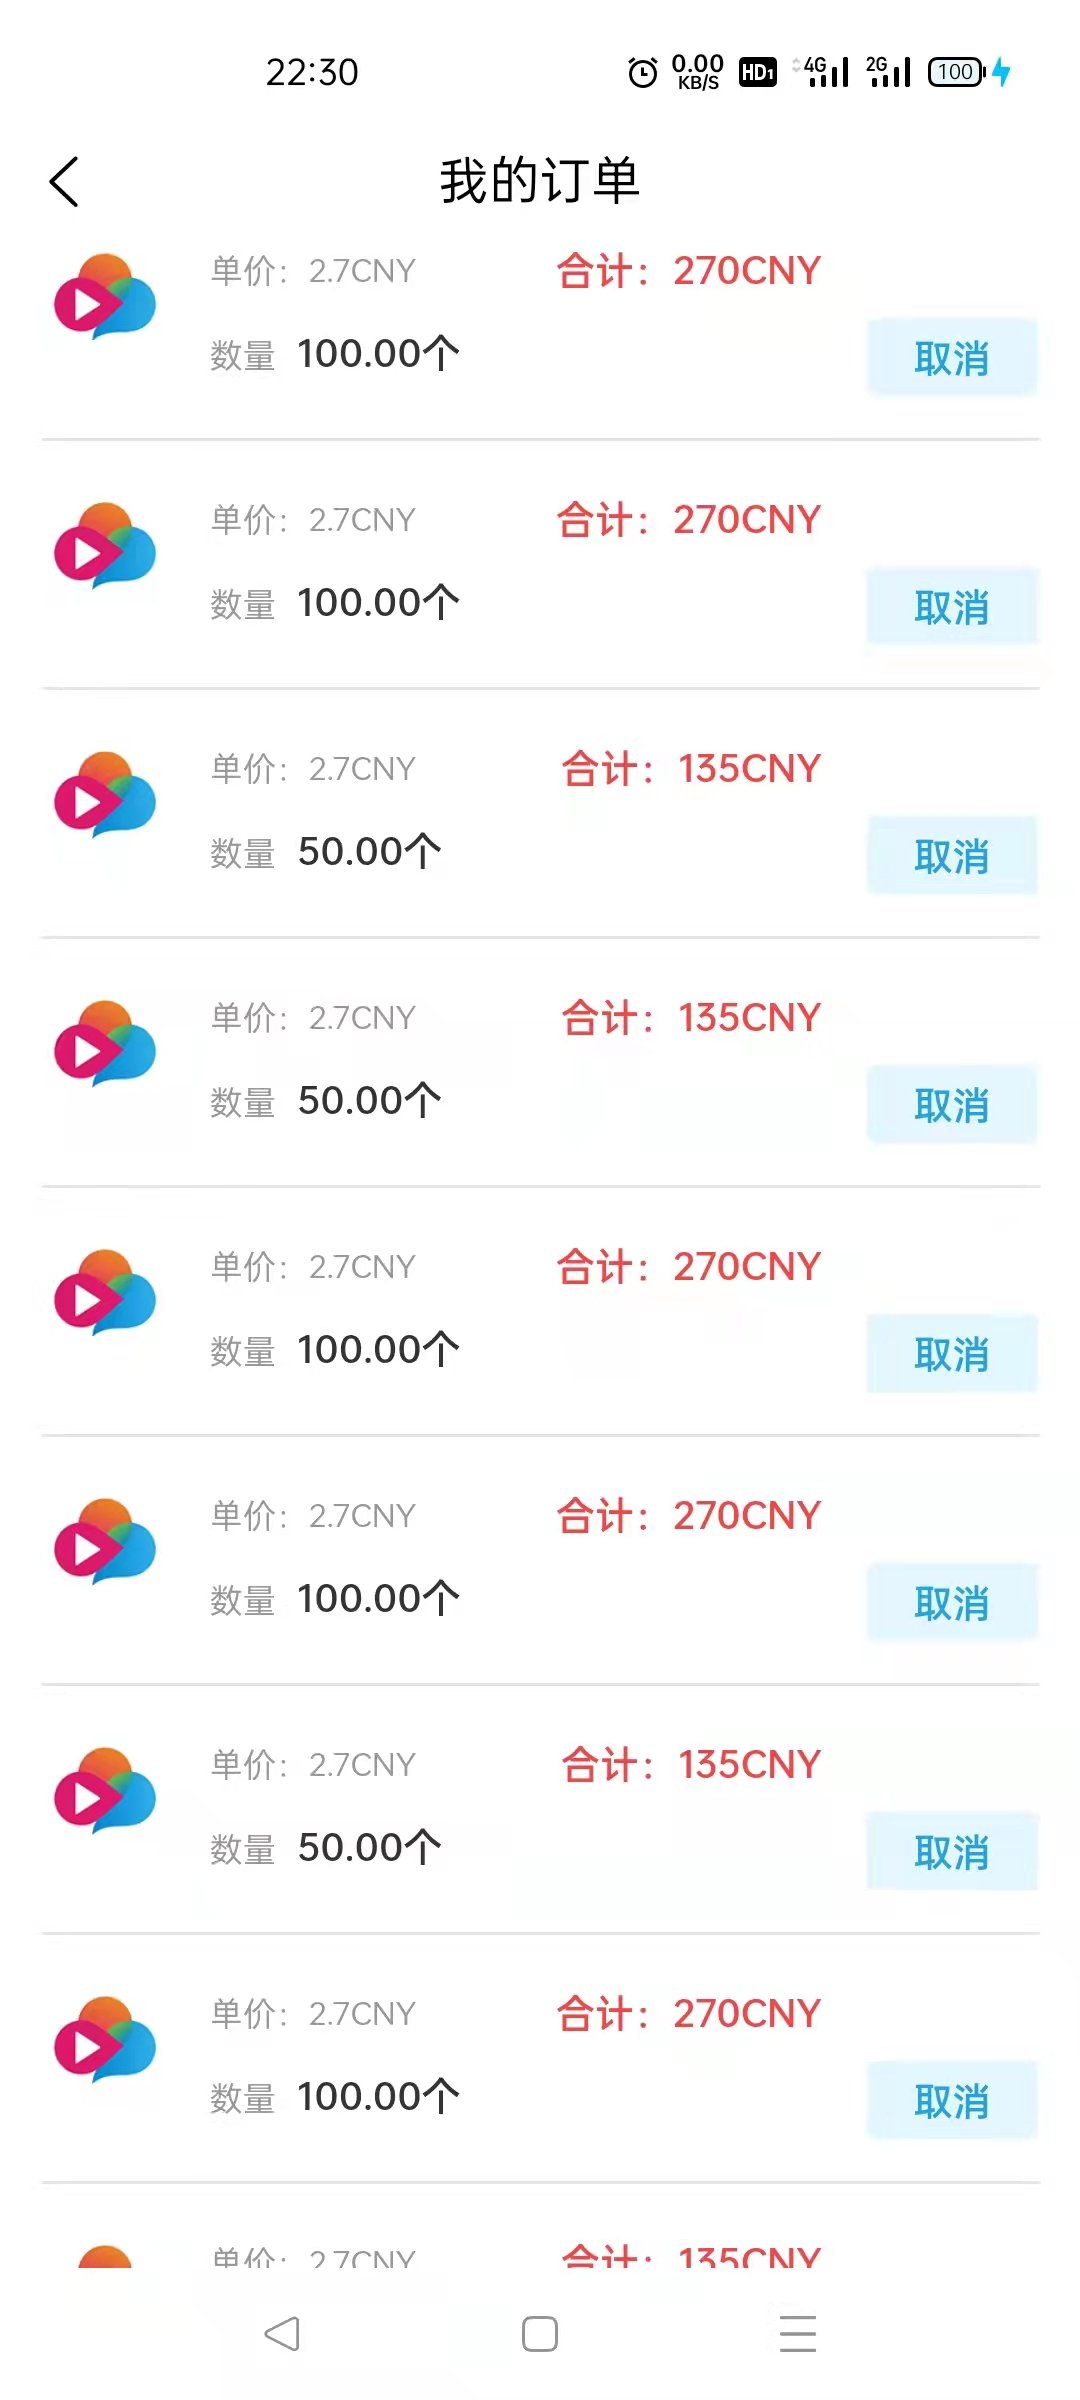Tap the back arrow on My Orders header
This screenshot has height=2400, width=1080.
point(64,182)
